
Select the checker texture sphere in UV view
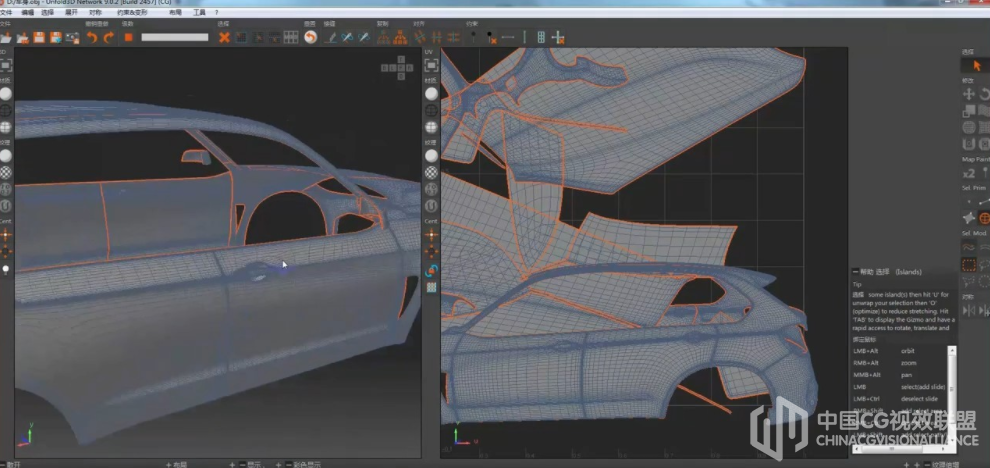tap(431, 172)
